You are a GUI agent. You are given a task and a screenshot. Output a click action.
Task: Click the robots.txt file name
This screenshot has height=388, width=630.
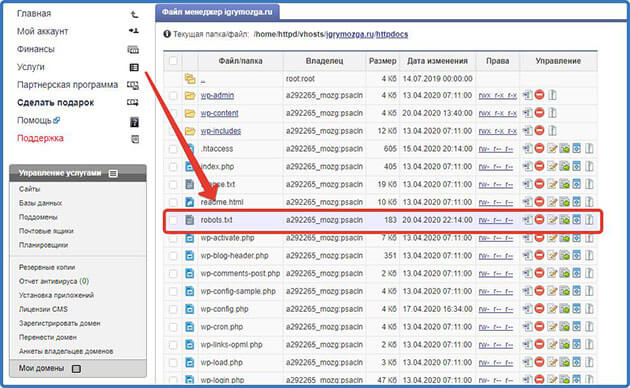[217, 220]
